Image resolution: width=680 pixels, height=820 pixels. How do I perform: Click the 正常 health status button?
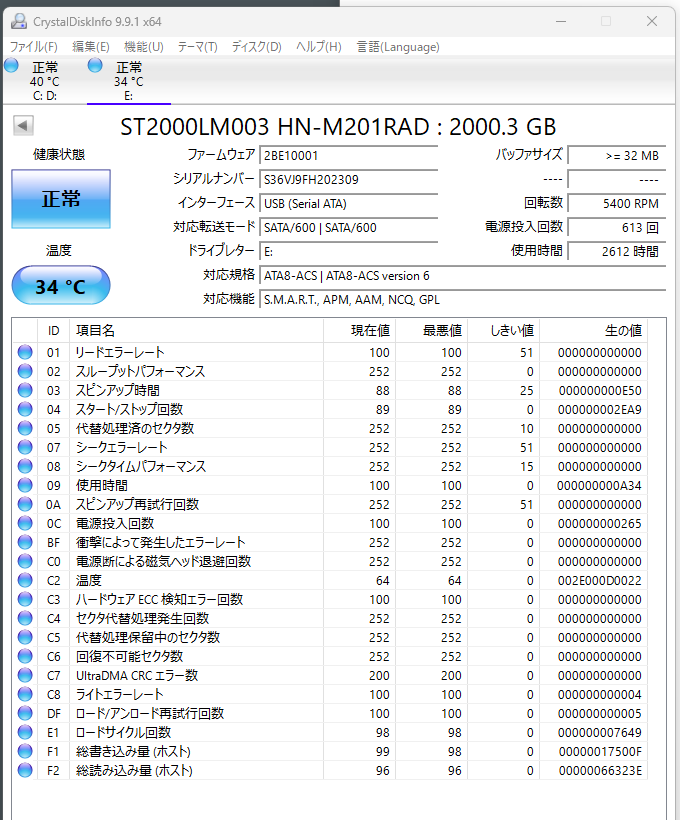61,199
